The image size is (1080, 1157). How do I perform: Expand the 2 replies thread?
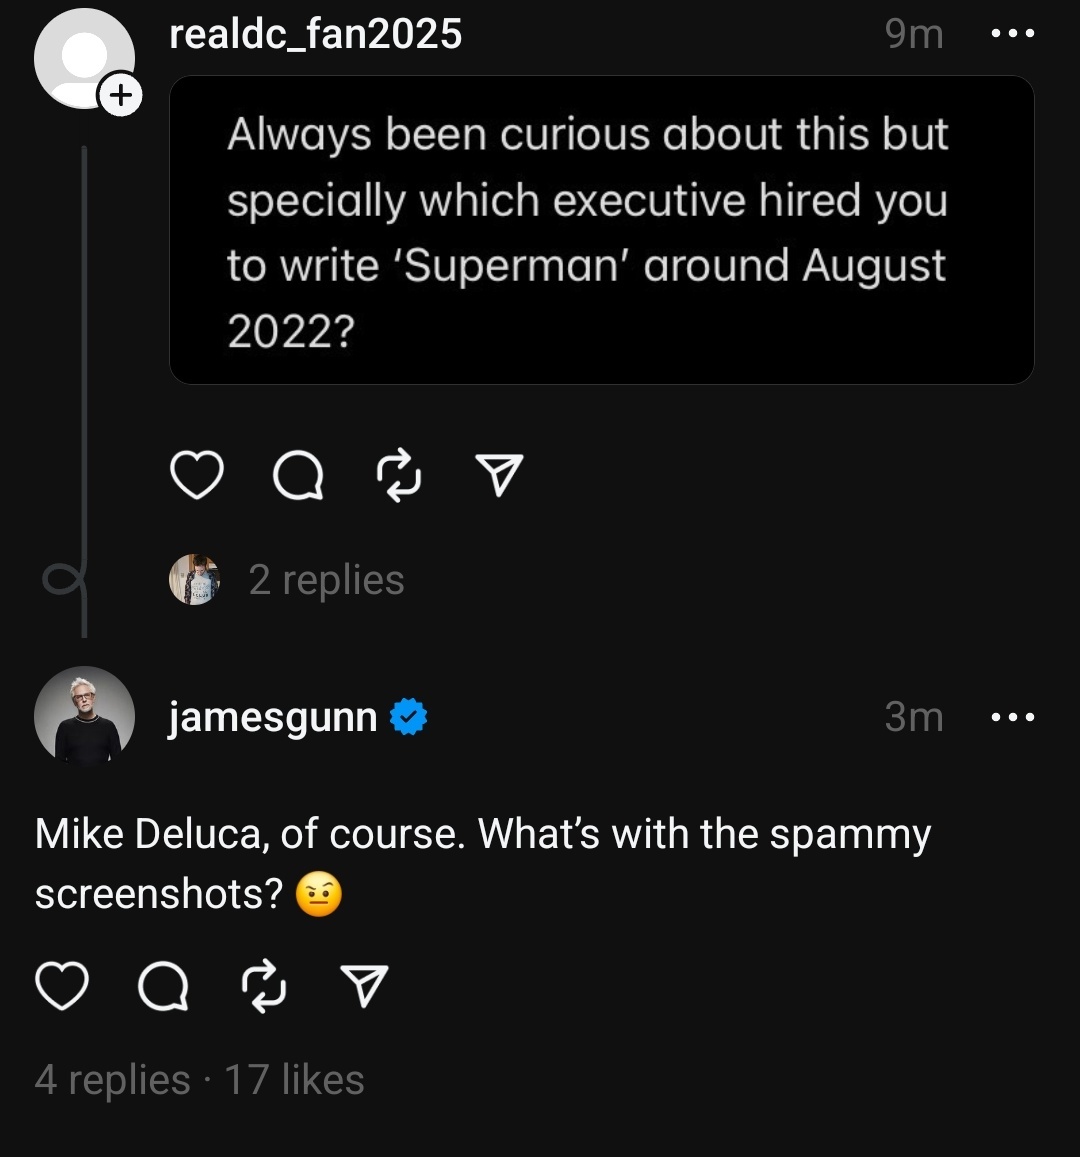pos(326,580)
